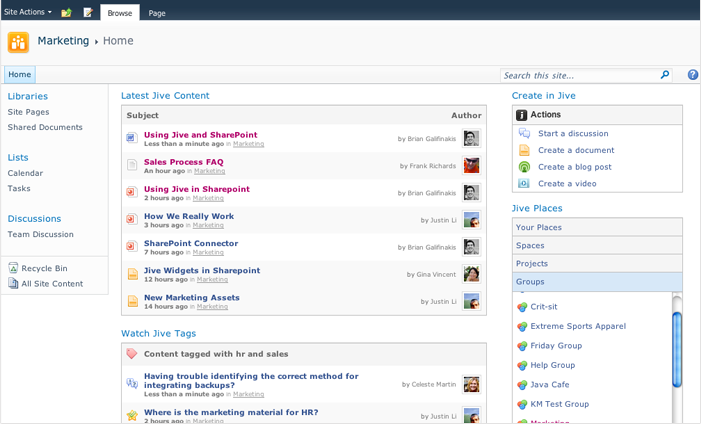Image resolution: width=701 pixels, height=424 pixels.
Task: Open the Crit-sit group
Action: click(544, 307)
